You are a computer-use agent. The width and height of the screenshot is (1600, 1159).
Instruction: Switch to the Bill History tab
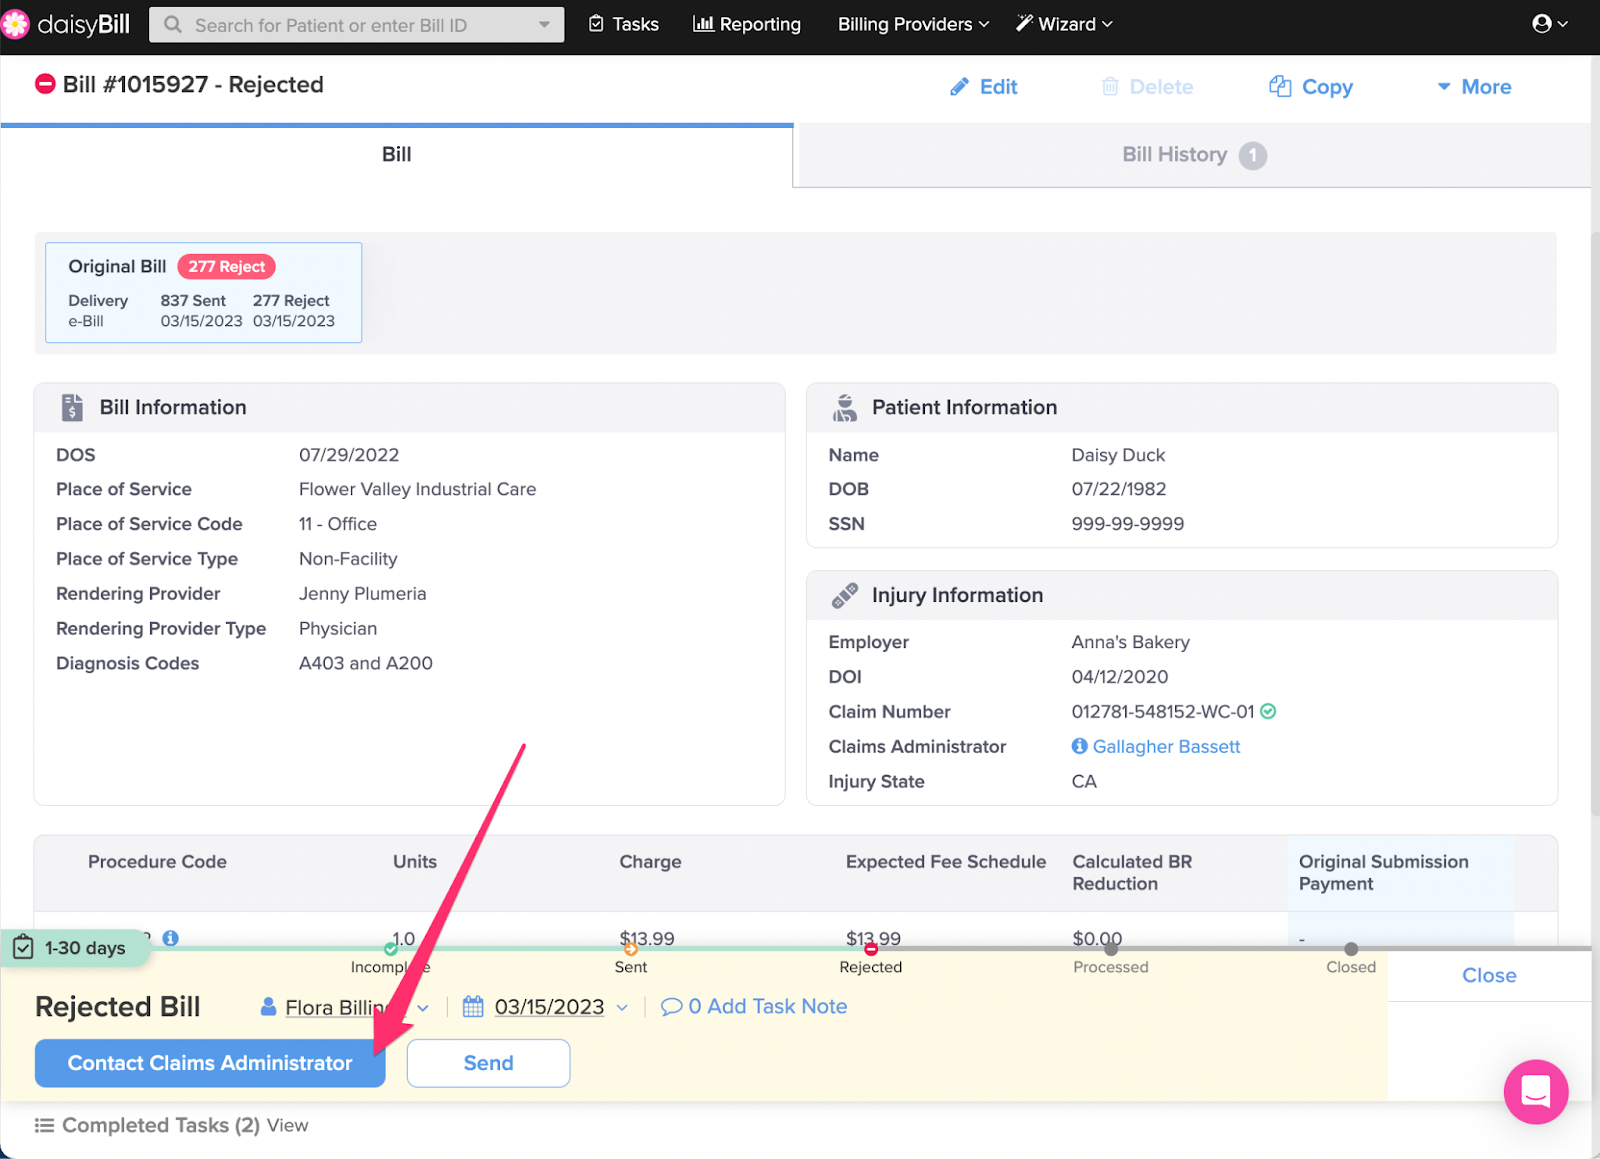tap(1193, 155)
